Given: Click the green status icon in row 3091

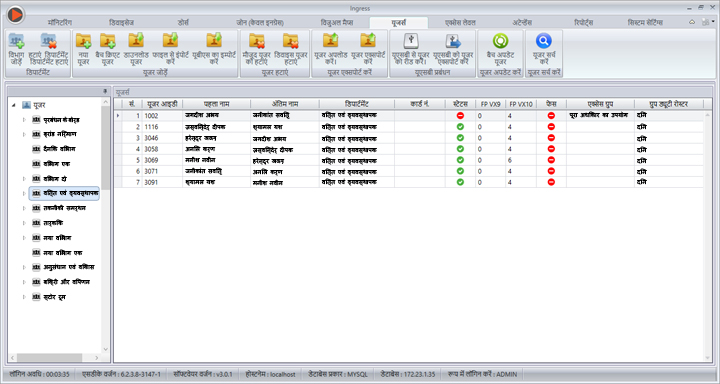Looking at the screenshot, I should [x=460, y=182].
